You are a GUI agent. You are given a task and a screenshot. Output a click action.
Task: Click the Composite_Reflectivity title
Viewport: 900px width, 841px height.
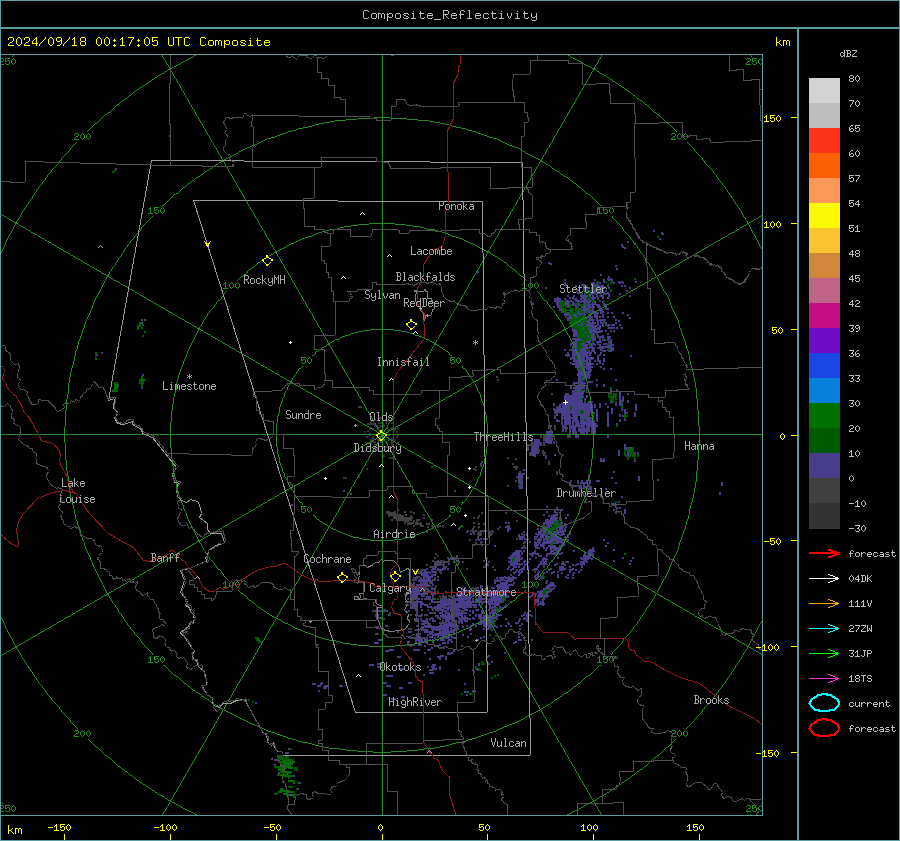click(x=450, y=15)
